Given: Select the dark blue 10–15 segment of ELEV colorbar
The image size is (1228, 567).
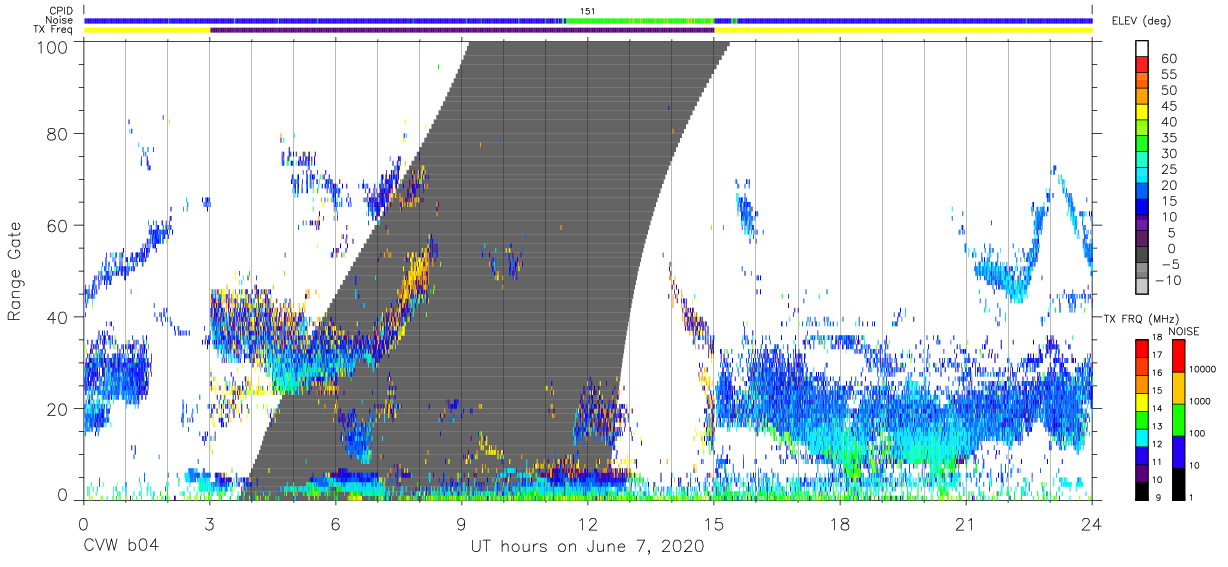Looking at the screenshot, I should [x=1142, y=208].
